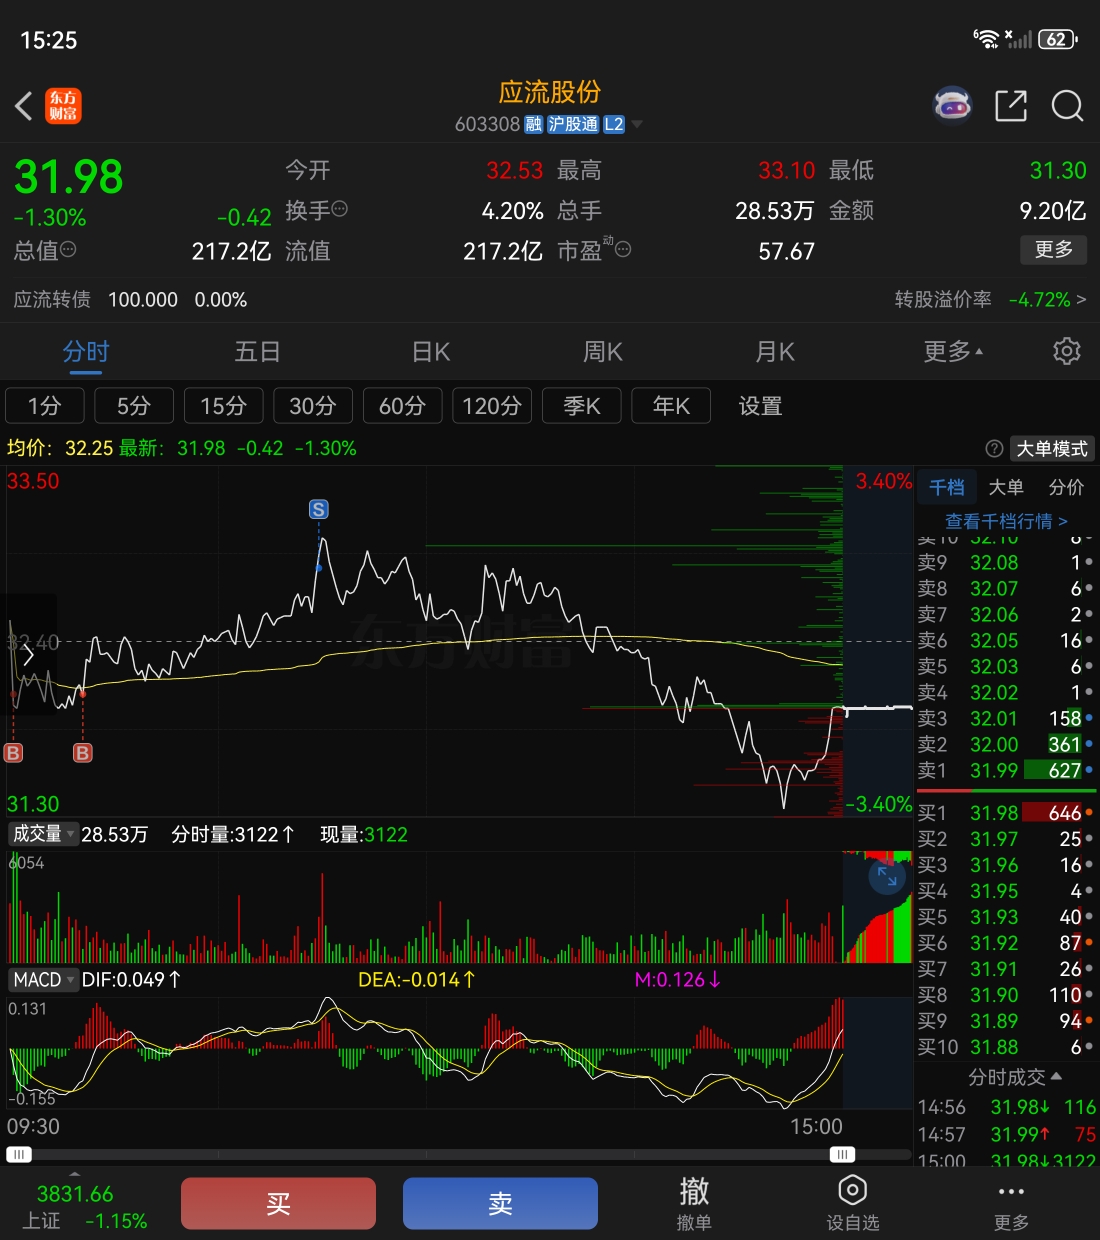The image size is (1100, 1240).
Task: Open the Eastmoney orange logo icon
Action: tap(63, 106)
